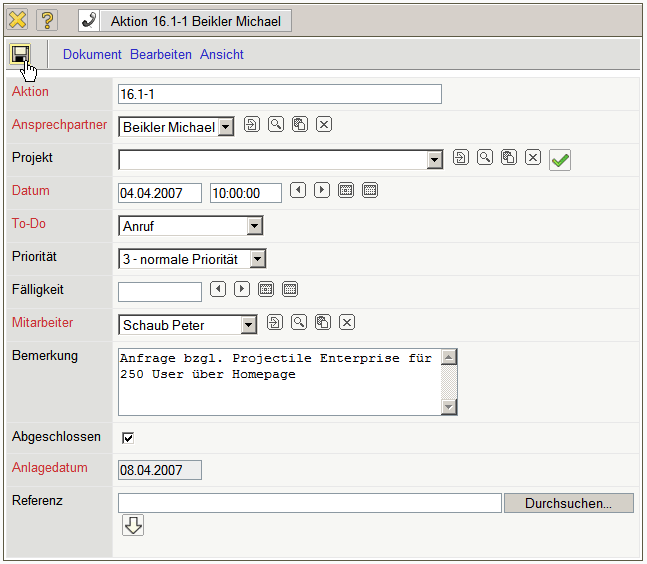
Task: Expand the Priorität dropdown
Action: click(x=258, y=259)
